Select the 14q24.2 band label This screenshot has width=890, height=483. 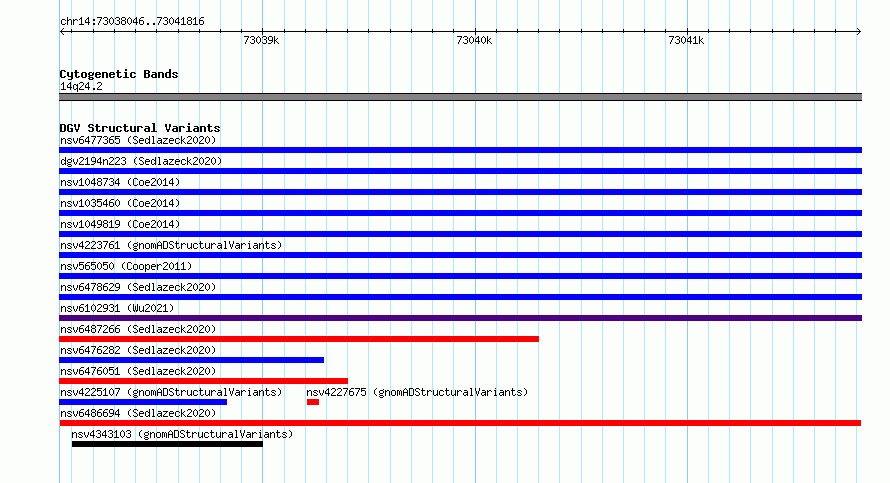pyautogui.click(x=81, y=86)
